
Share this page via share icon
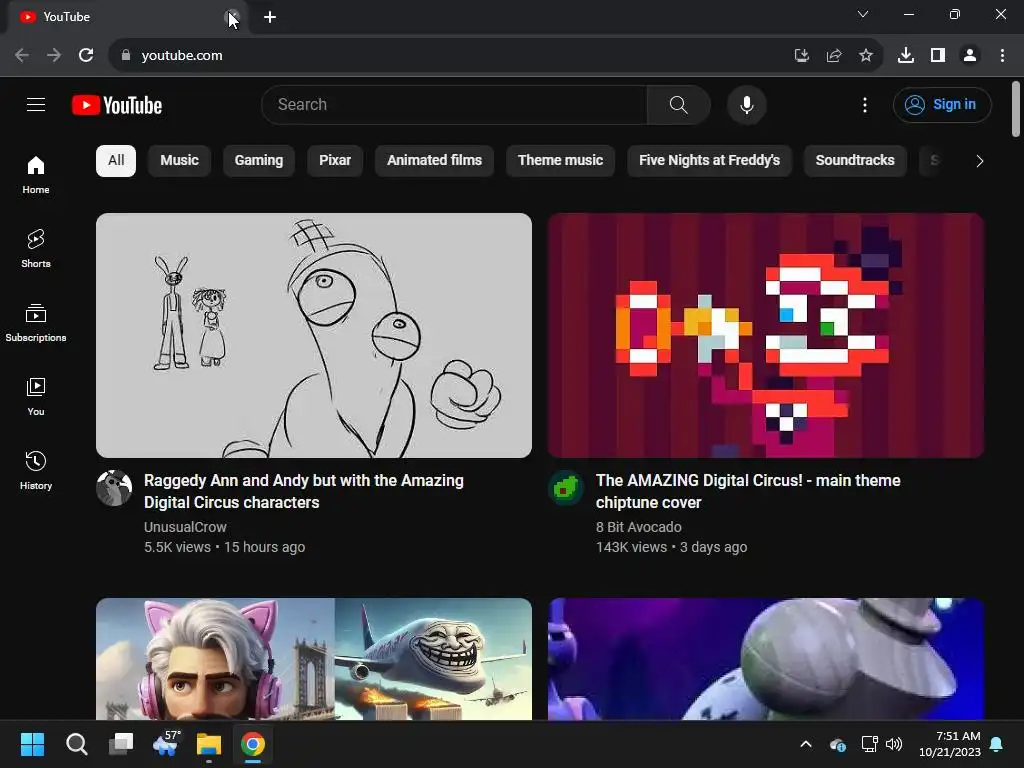(834, 56)
